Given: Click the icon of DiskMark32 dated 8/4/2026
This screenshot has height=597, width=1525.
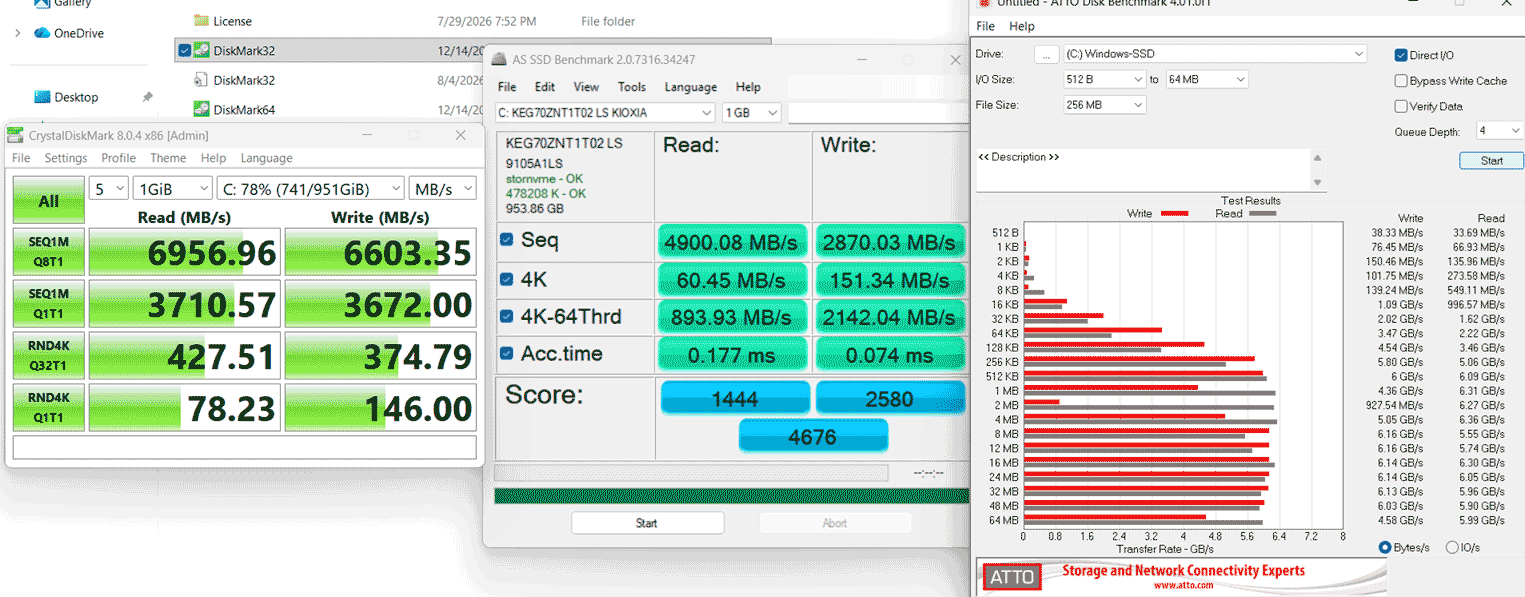Looking at the screenshot, I should 201,80.
